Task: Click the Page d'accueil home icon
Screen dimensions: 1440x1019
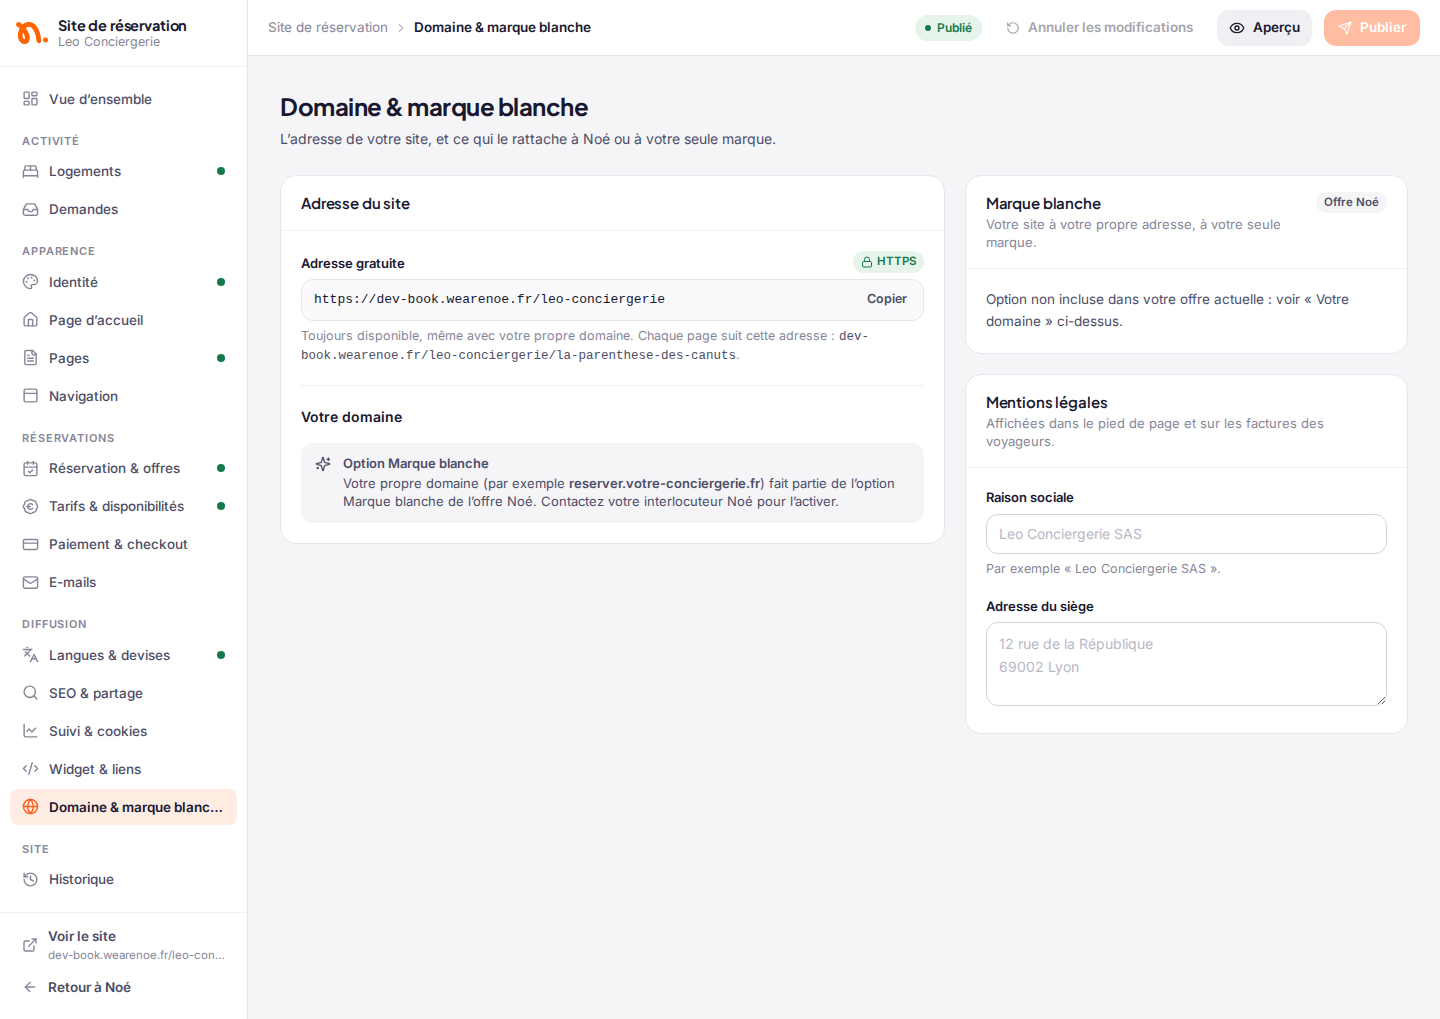Action: pyautogui.click(x=31, y=320)
